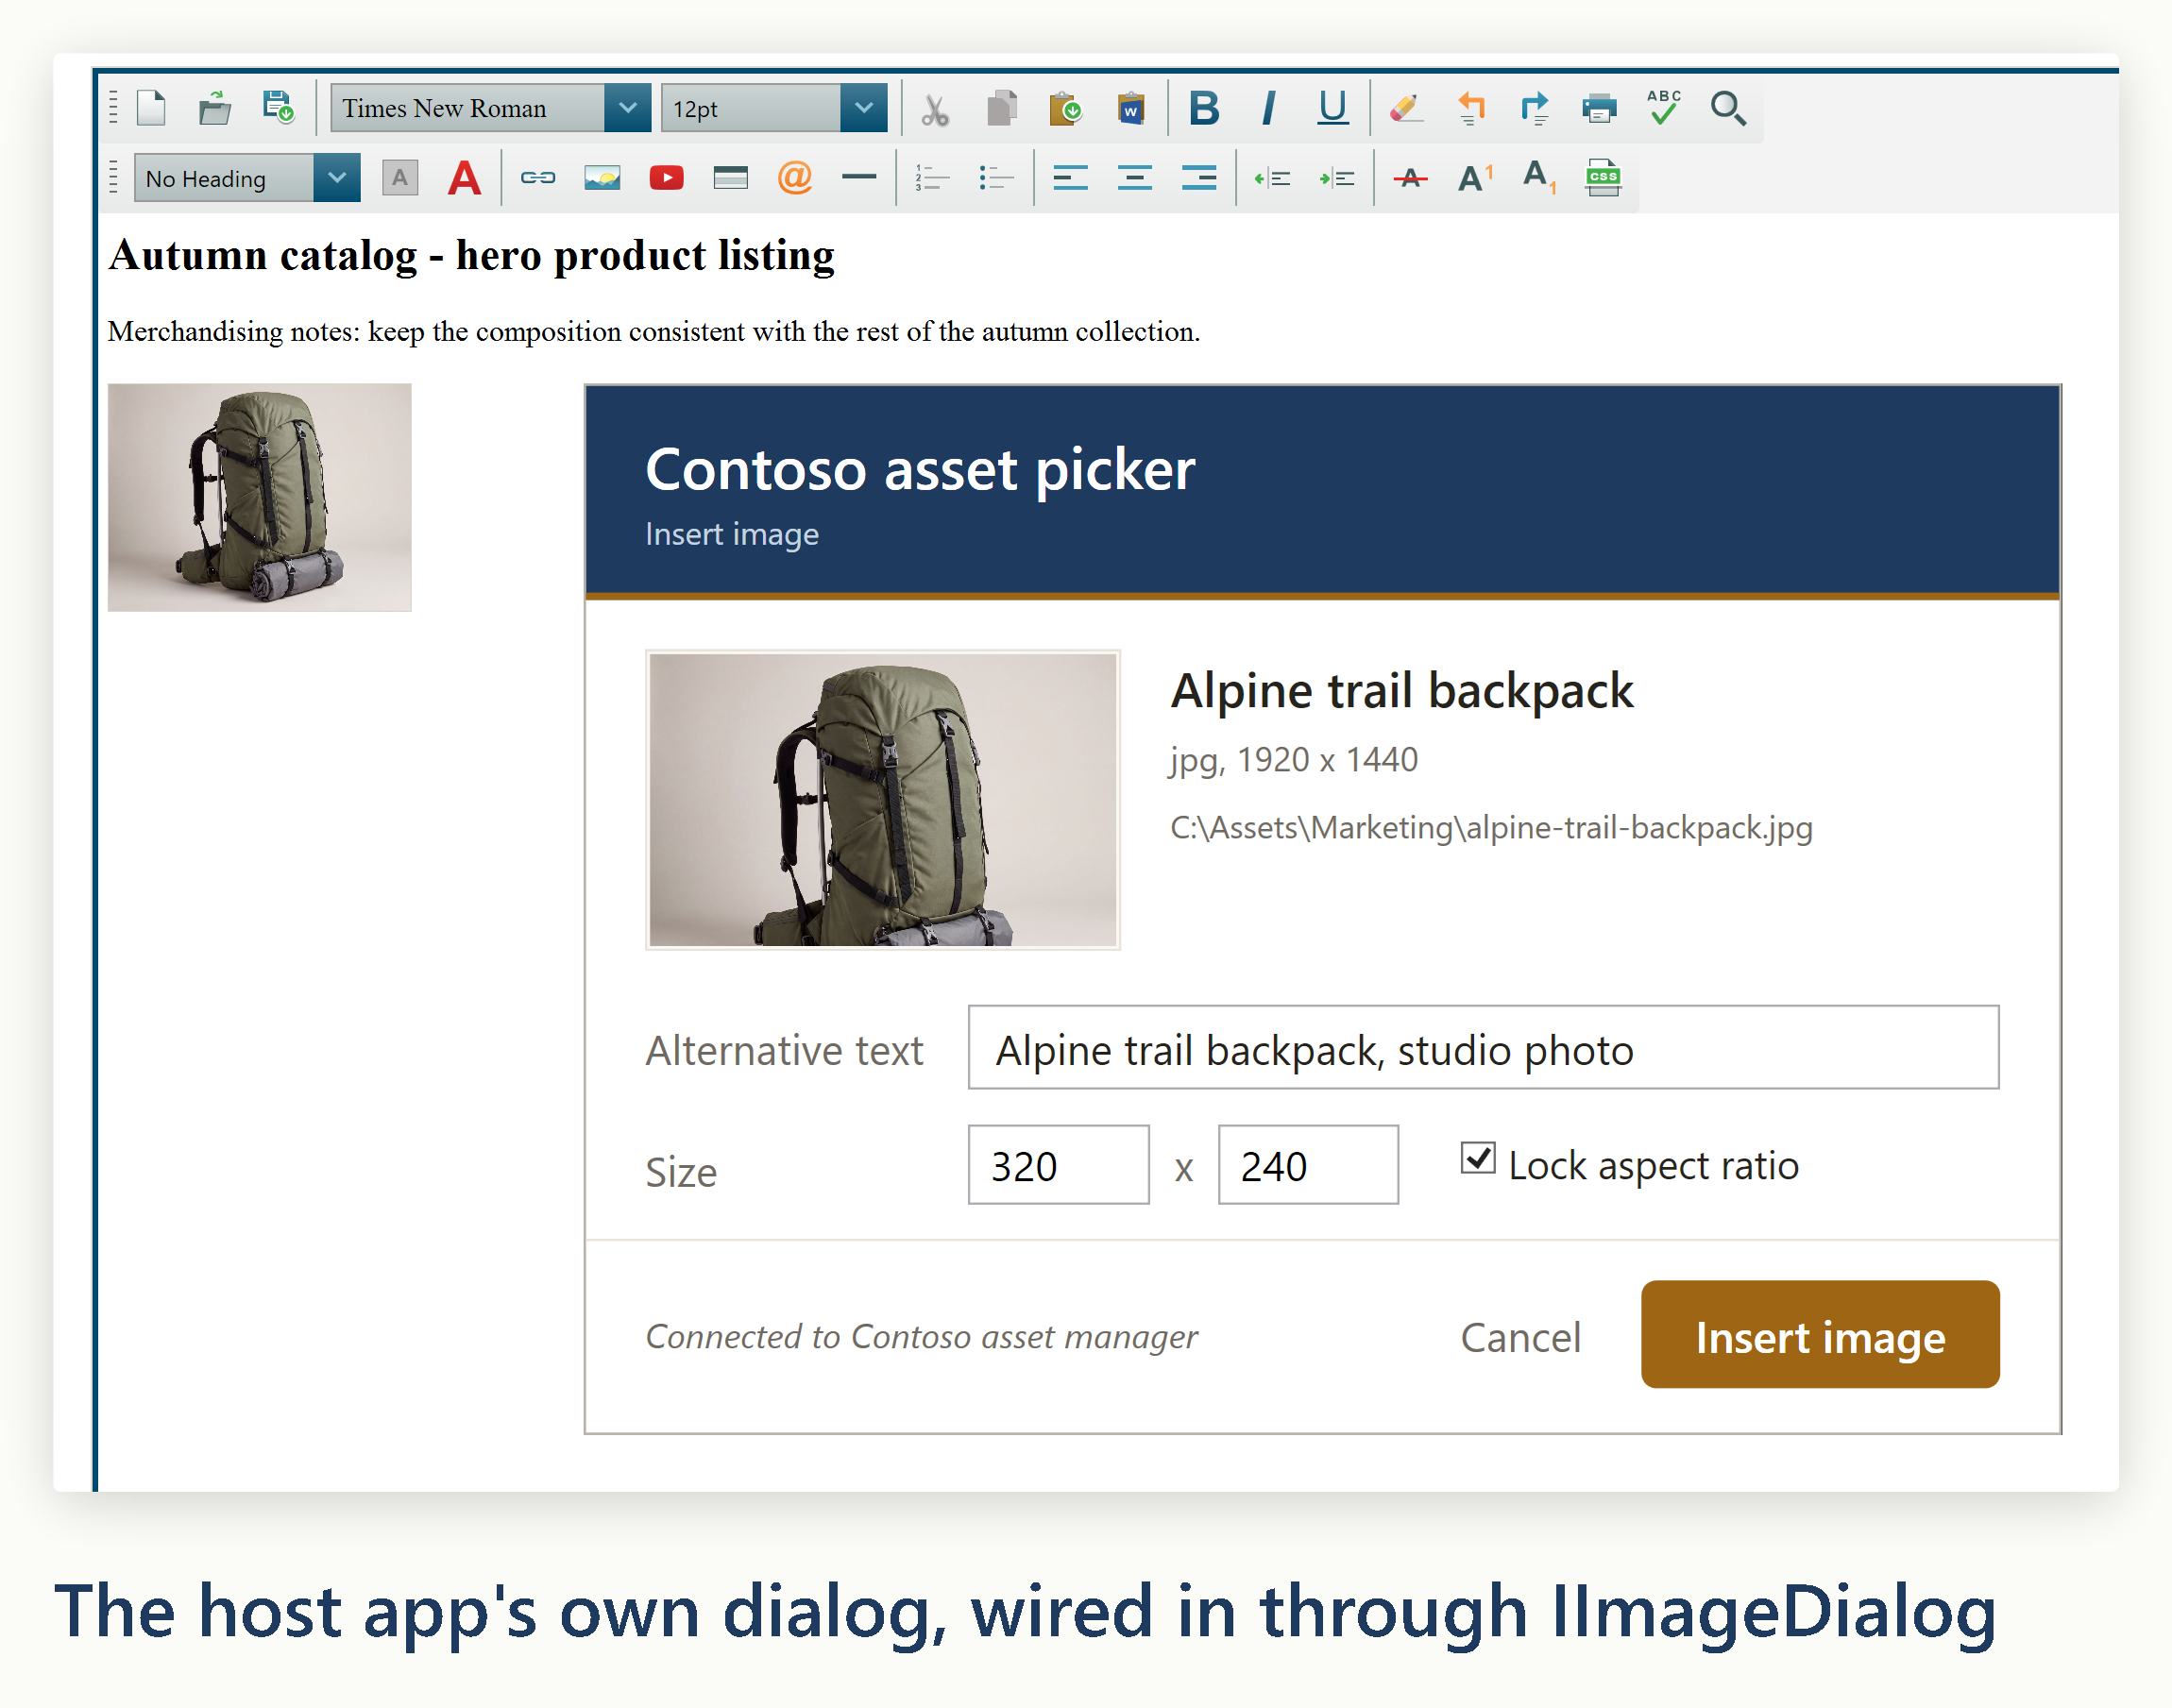Click the file path "C:\Assets\Marketing\alpine-trail-backpack.jpg"
The image size is (2172, 1708).
1491,828
